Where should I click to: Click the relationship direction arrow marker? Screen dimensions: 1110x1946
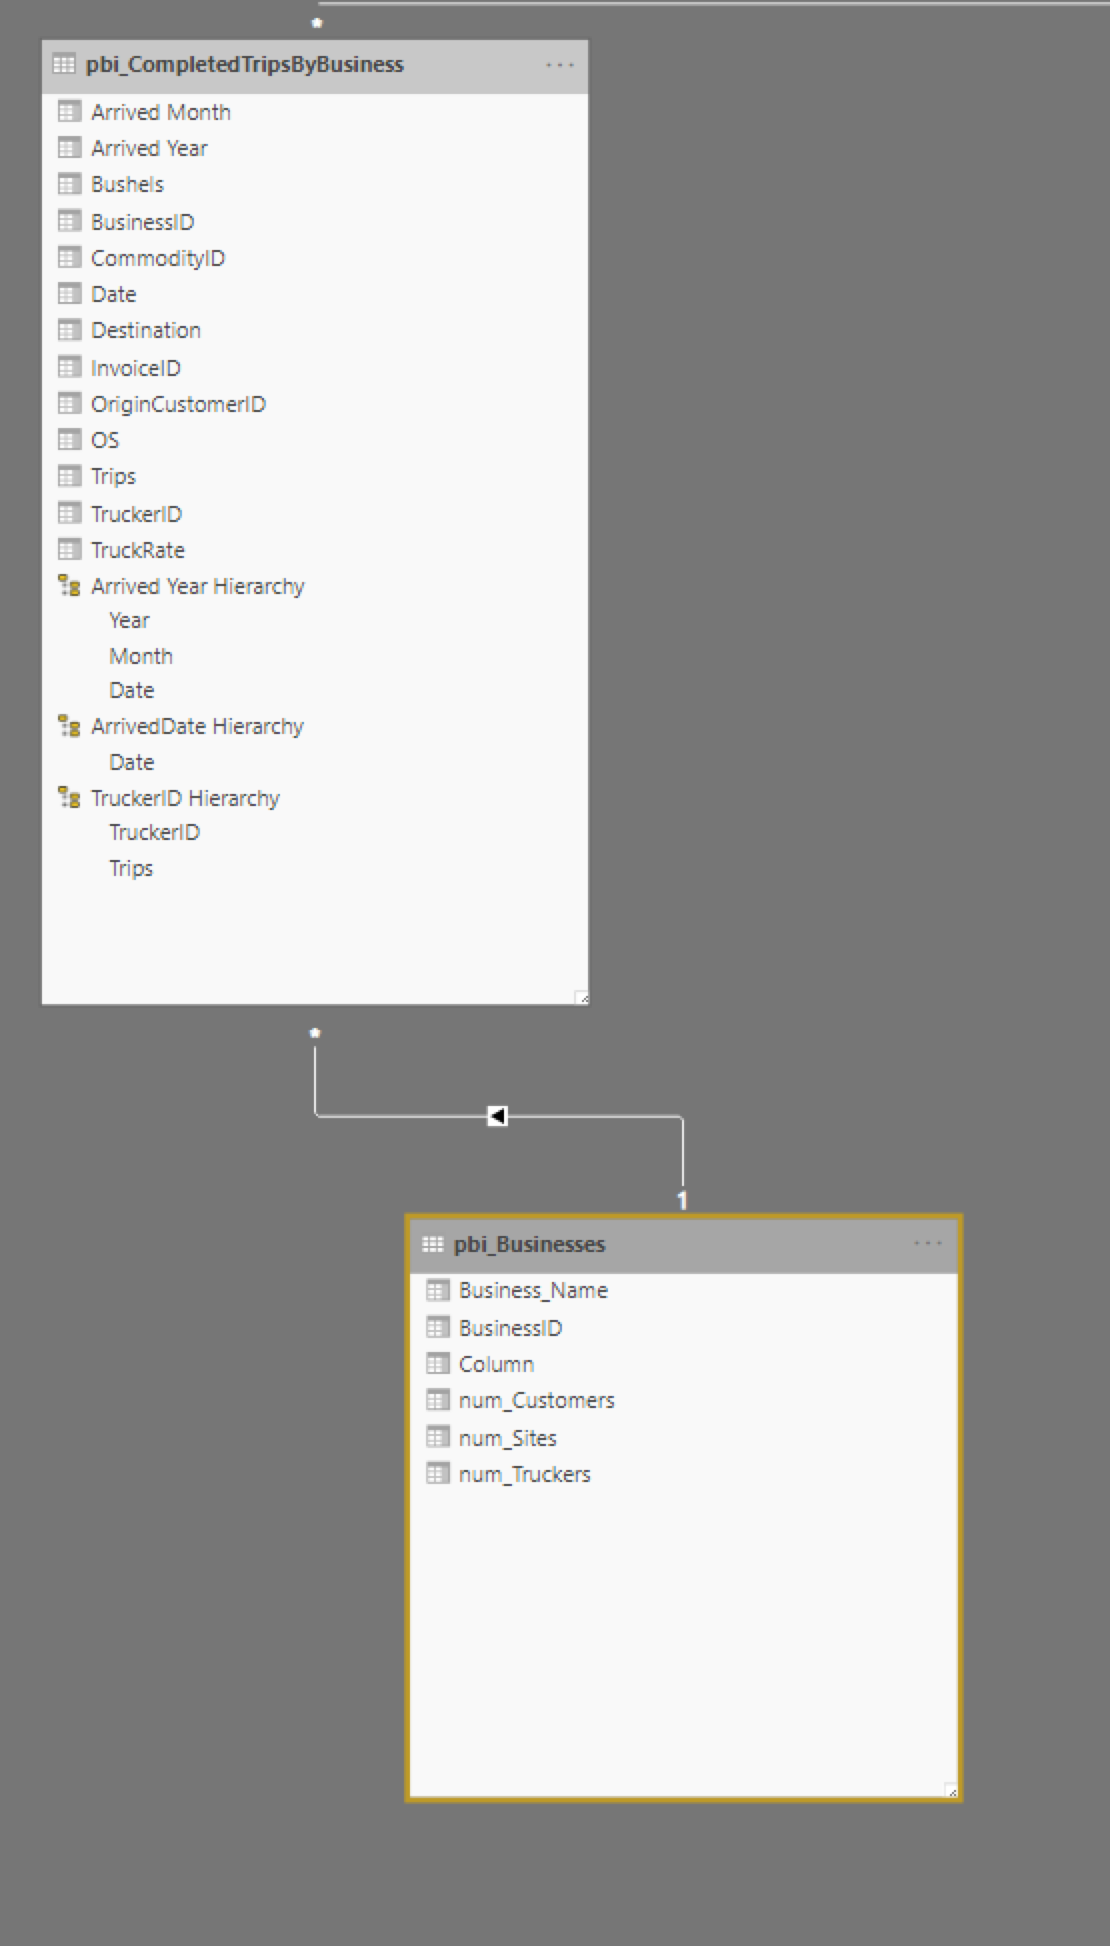coord(497,1115)
